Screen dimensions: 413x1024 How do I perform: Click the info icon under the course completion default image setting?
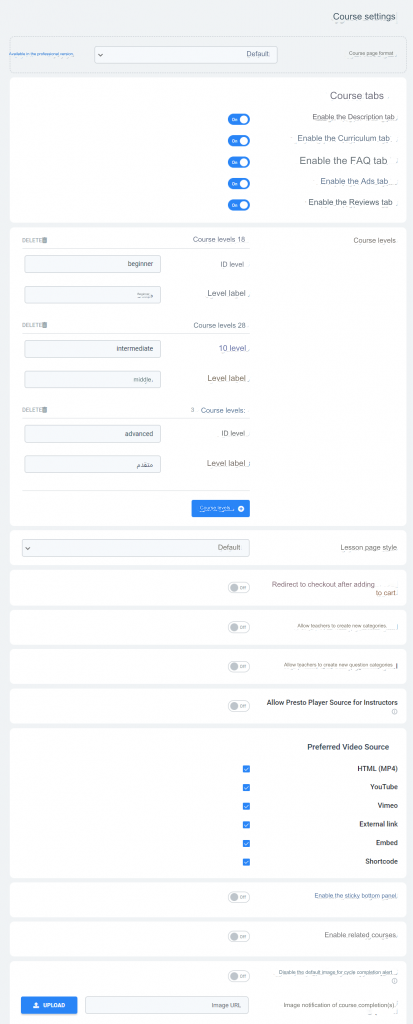tap(395, 981)
